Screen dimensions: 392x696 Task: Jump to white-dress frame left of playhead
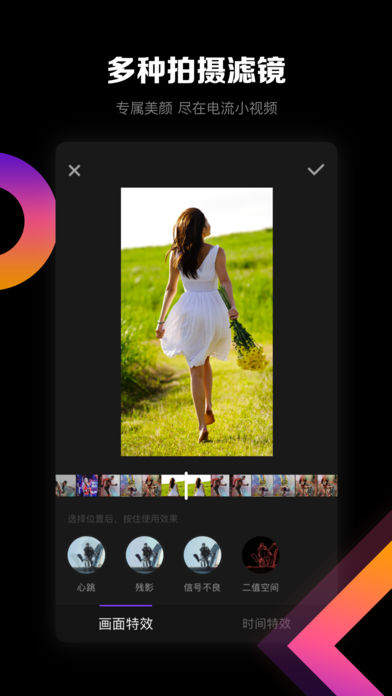pos(173,486)
